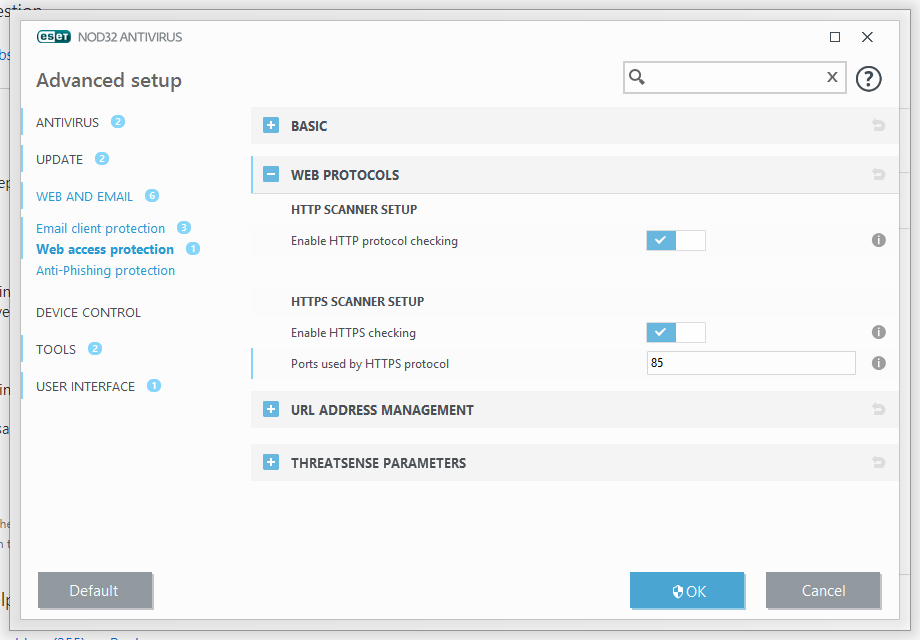This screenshot has width=920, height=640.
Task: Click the Advanced setup title text
Action: (109, 80)
